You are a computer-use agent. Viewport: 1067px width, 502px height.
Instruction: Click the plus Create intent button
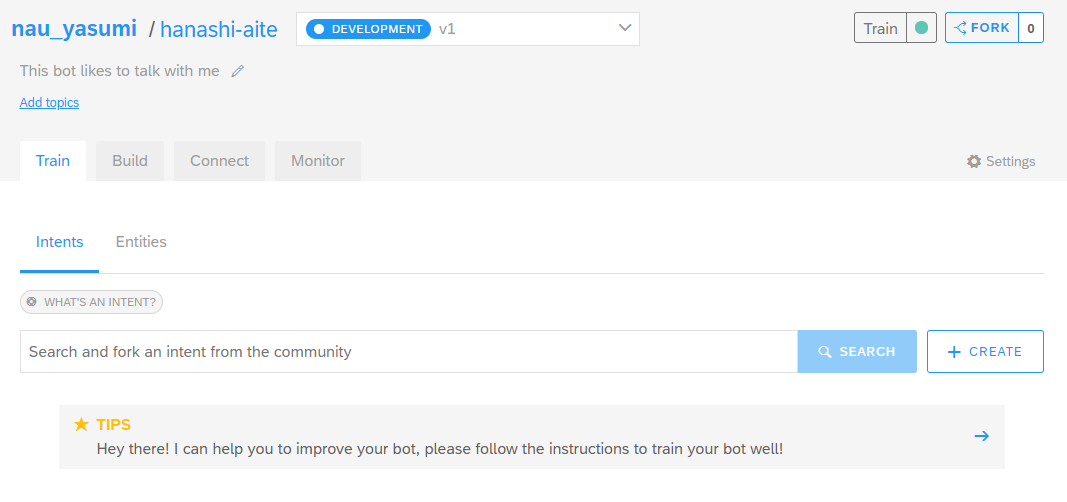click(x=984, y=352)
